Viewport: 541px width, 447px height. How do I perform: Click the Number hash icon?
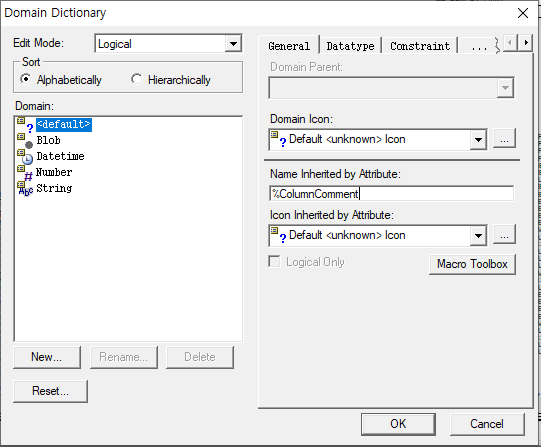(26, 172)
